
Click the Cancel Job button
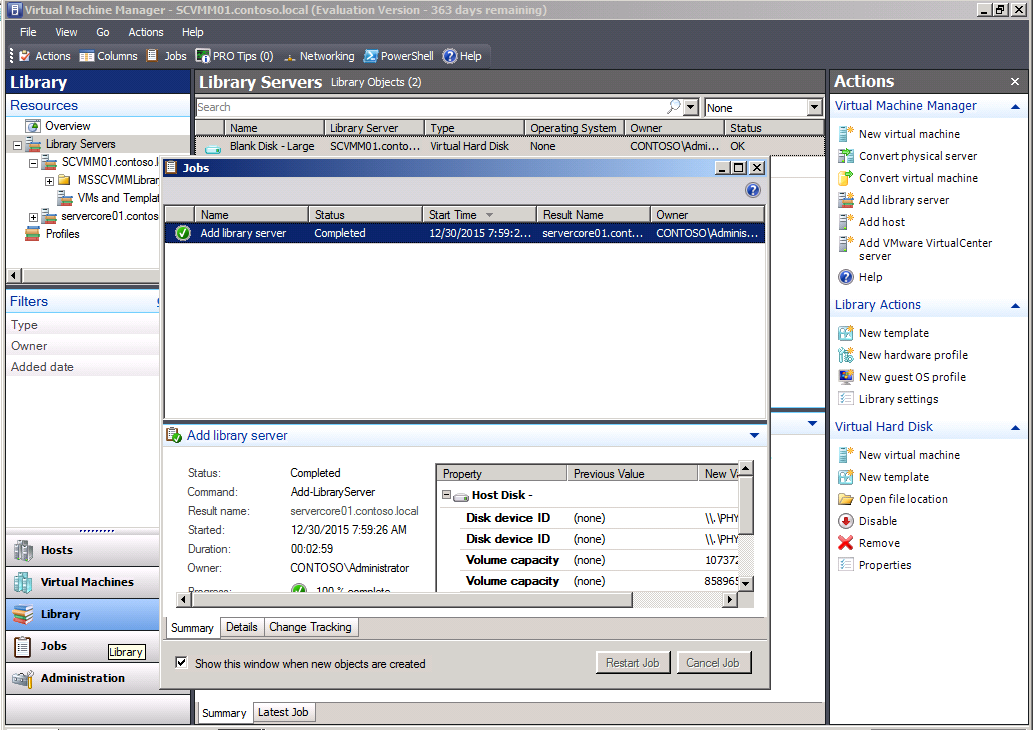(713, 663)
